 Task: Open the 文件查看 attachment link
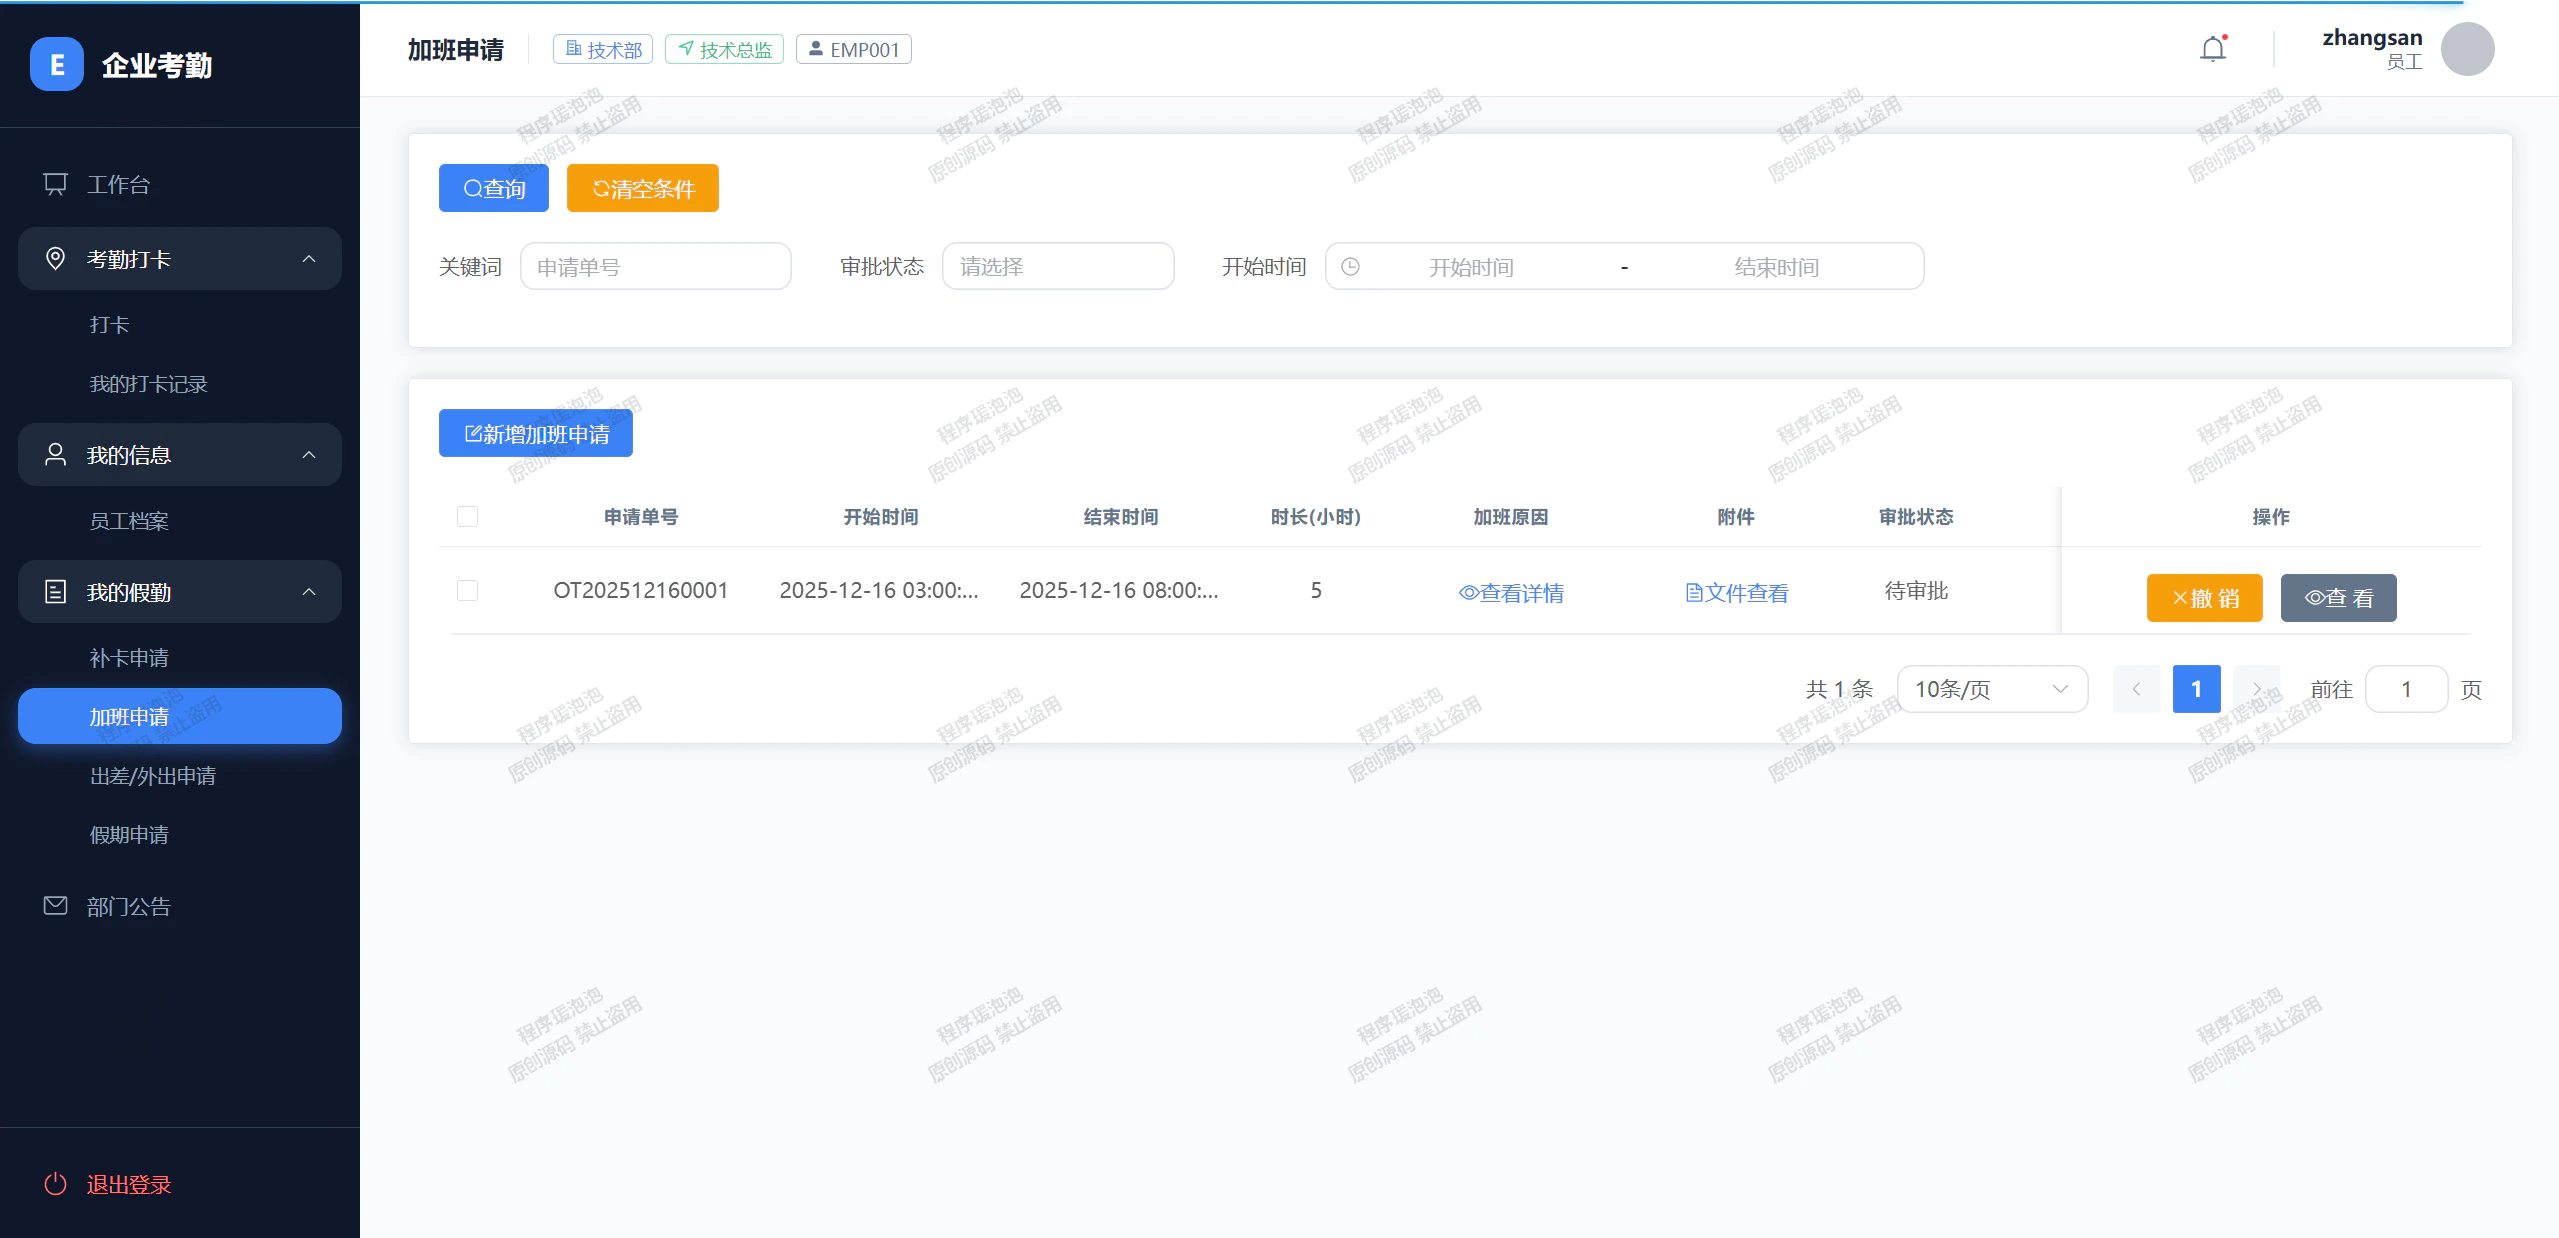(1736, 593)
